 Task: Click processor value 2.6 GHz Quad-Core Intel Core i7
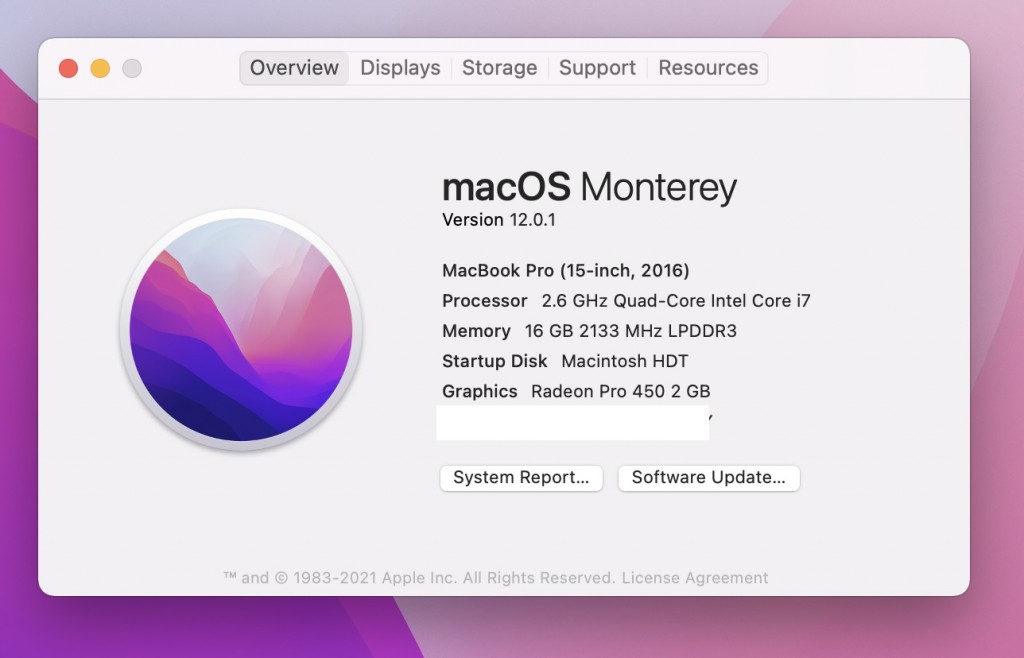tap(676, 301)
